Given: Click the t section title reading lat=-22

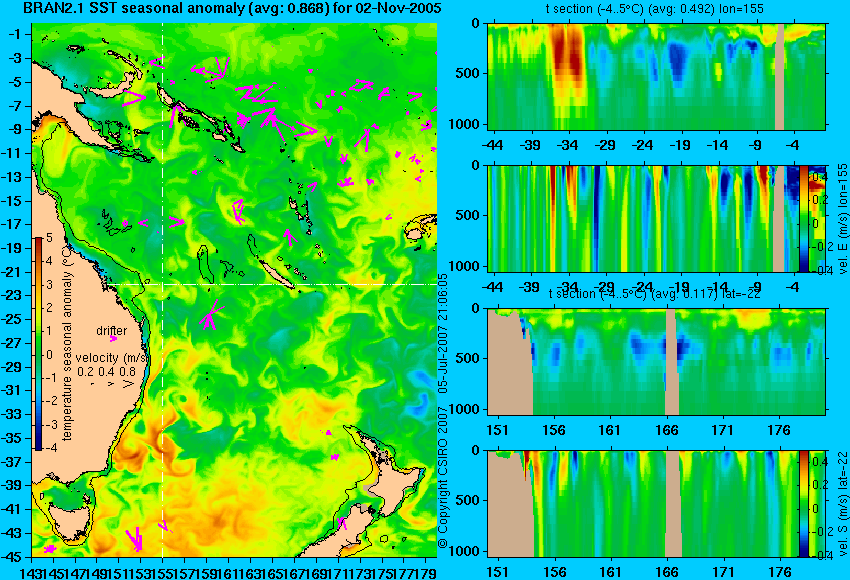Looking at the screenshot, I should pyautogui.click(x=654, y=294).
